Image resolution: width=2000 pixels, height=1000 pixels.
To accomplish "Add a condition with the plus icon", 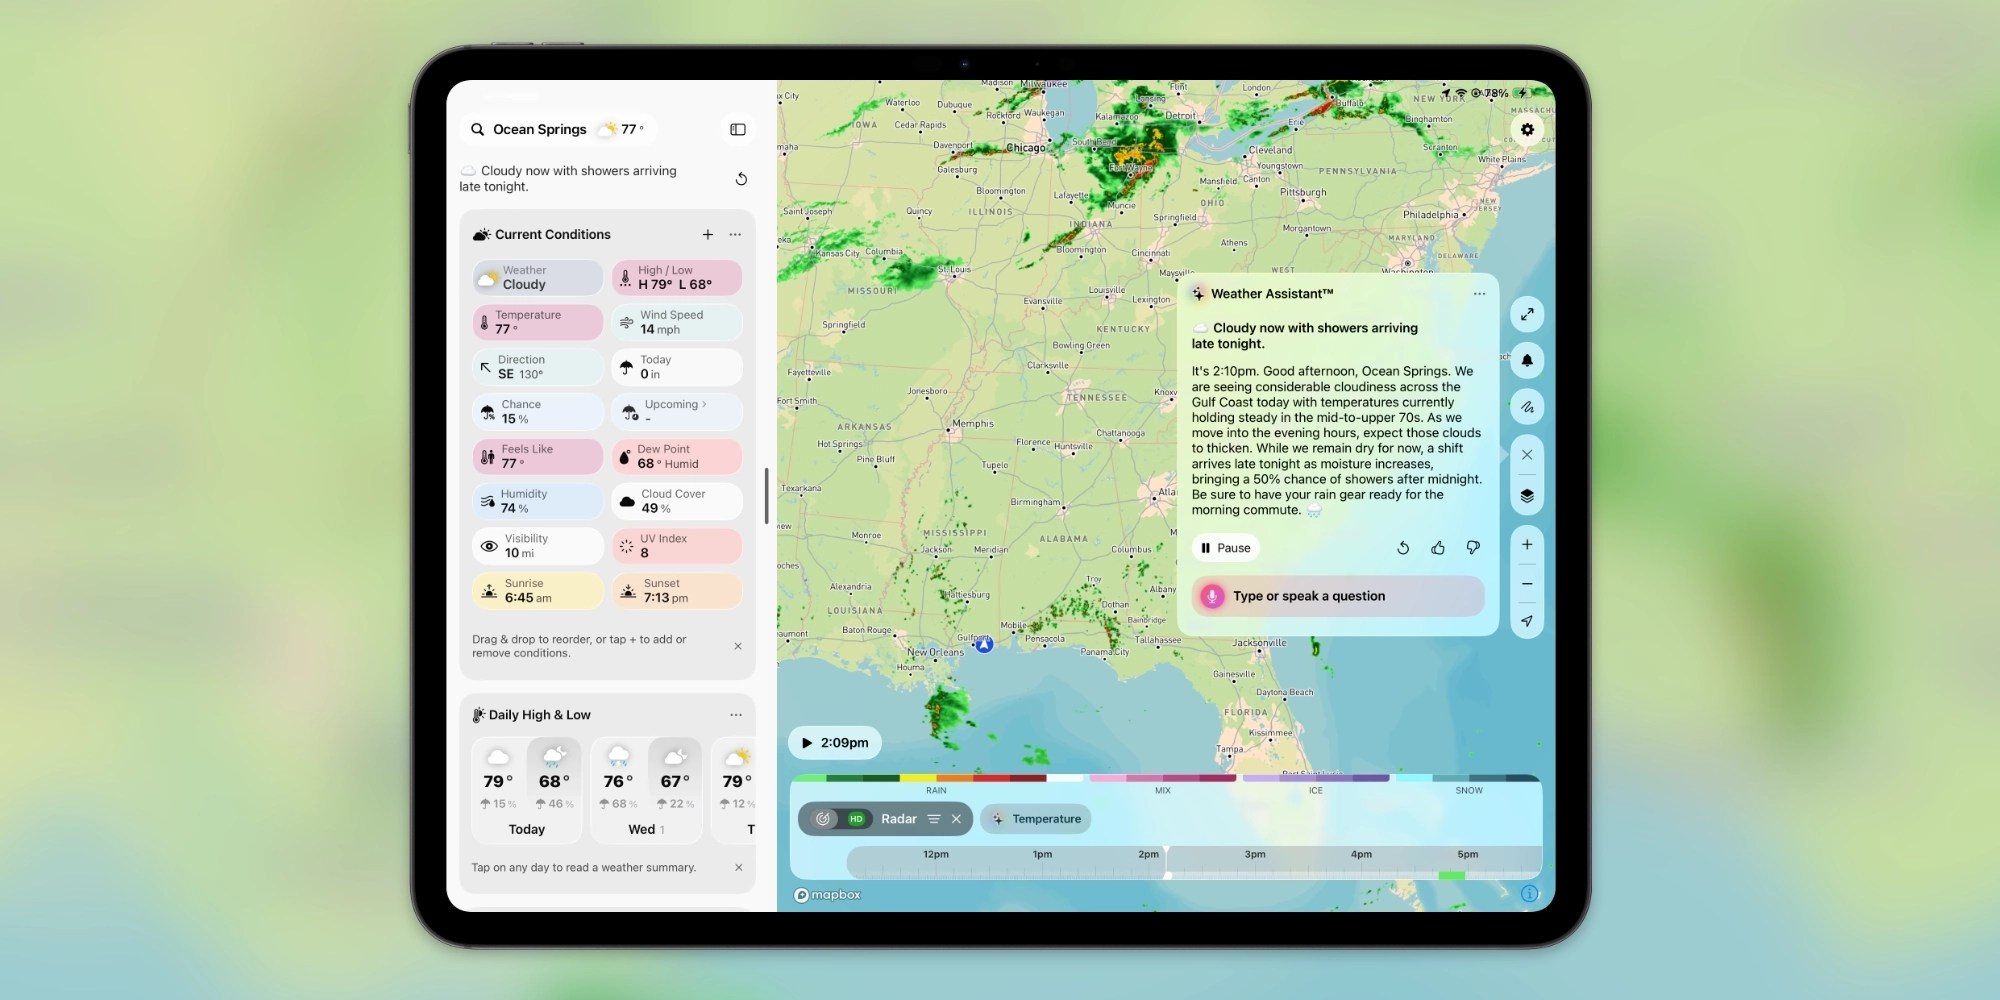I will pos(708,234).
